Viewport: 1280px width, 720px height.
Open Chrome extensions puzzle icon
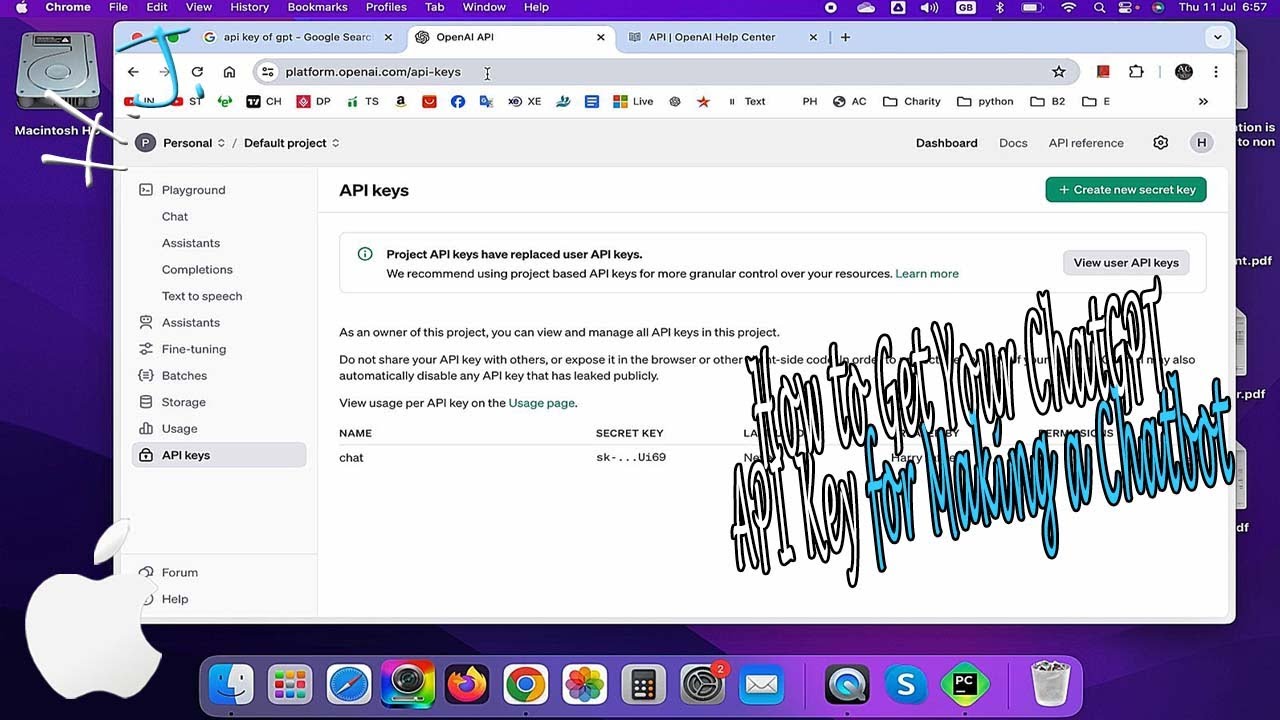click(x=1136, y=72)
